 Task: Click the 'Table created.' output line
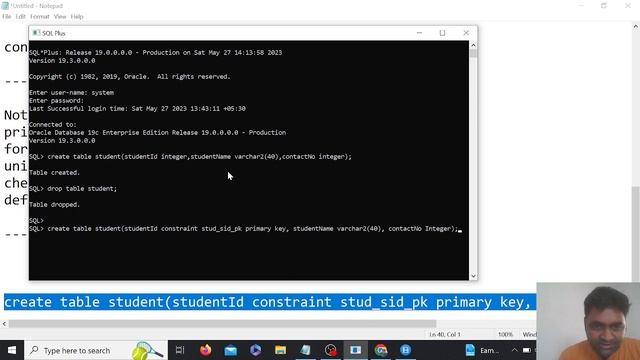tap(54, 173)
